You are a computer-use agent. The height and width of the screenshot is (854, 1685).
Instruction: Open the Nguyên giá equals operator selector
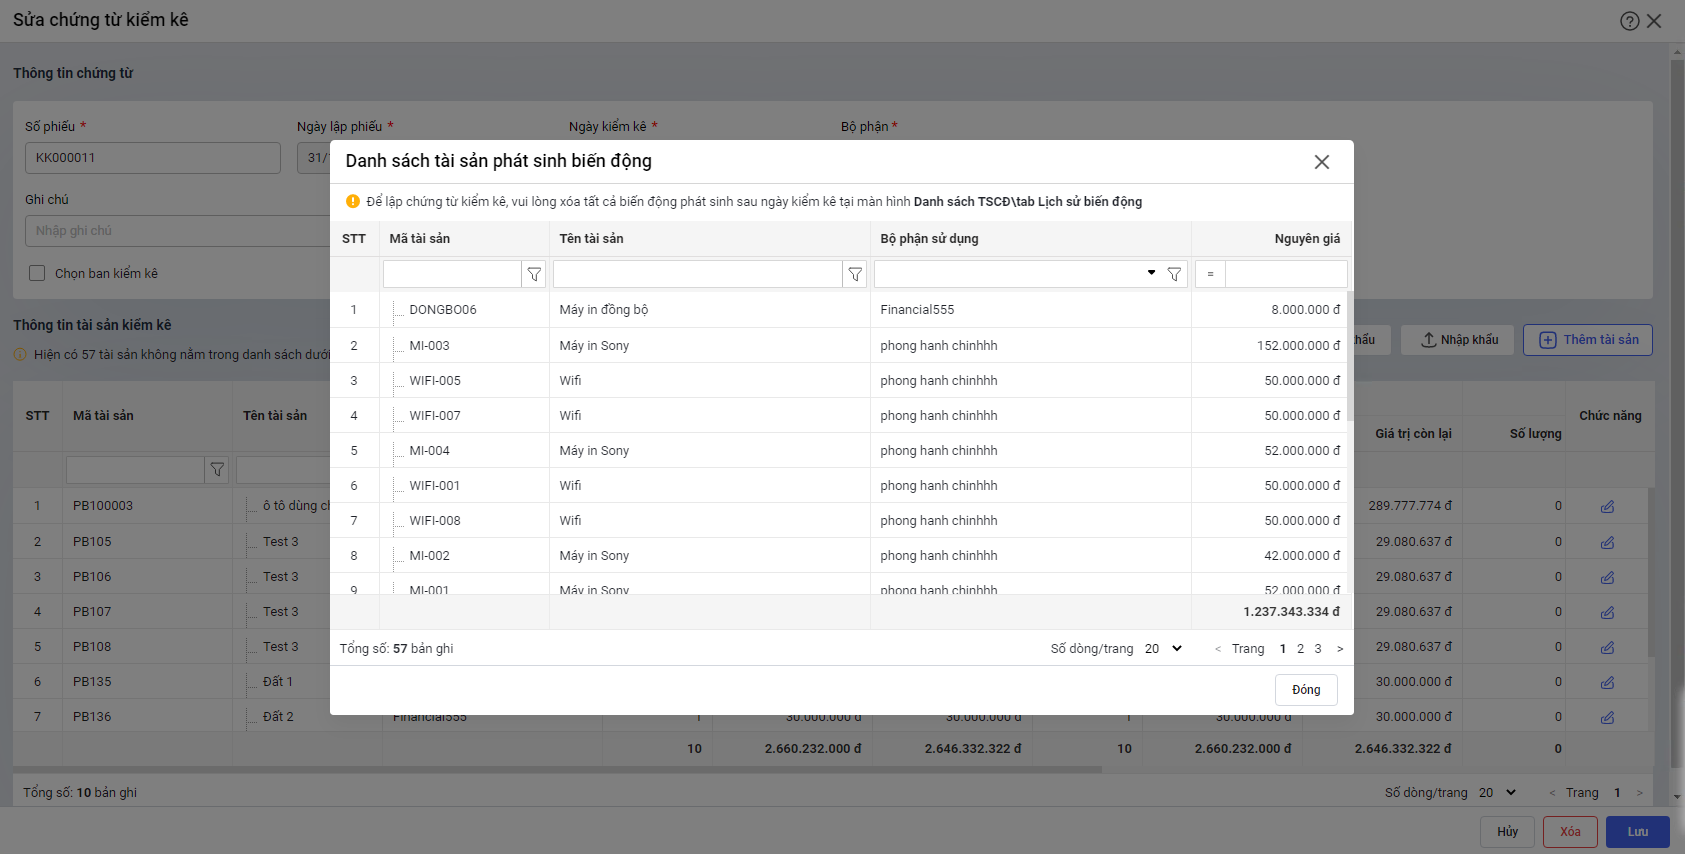click(1210, 274)
